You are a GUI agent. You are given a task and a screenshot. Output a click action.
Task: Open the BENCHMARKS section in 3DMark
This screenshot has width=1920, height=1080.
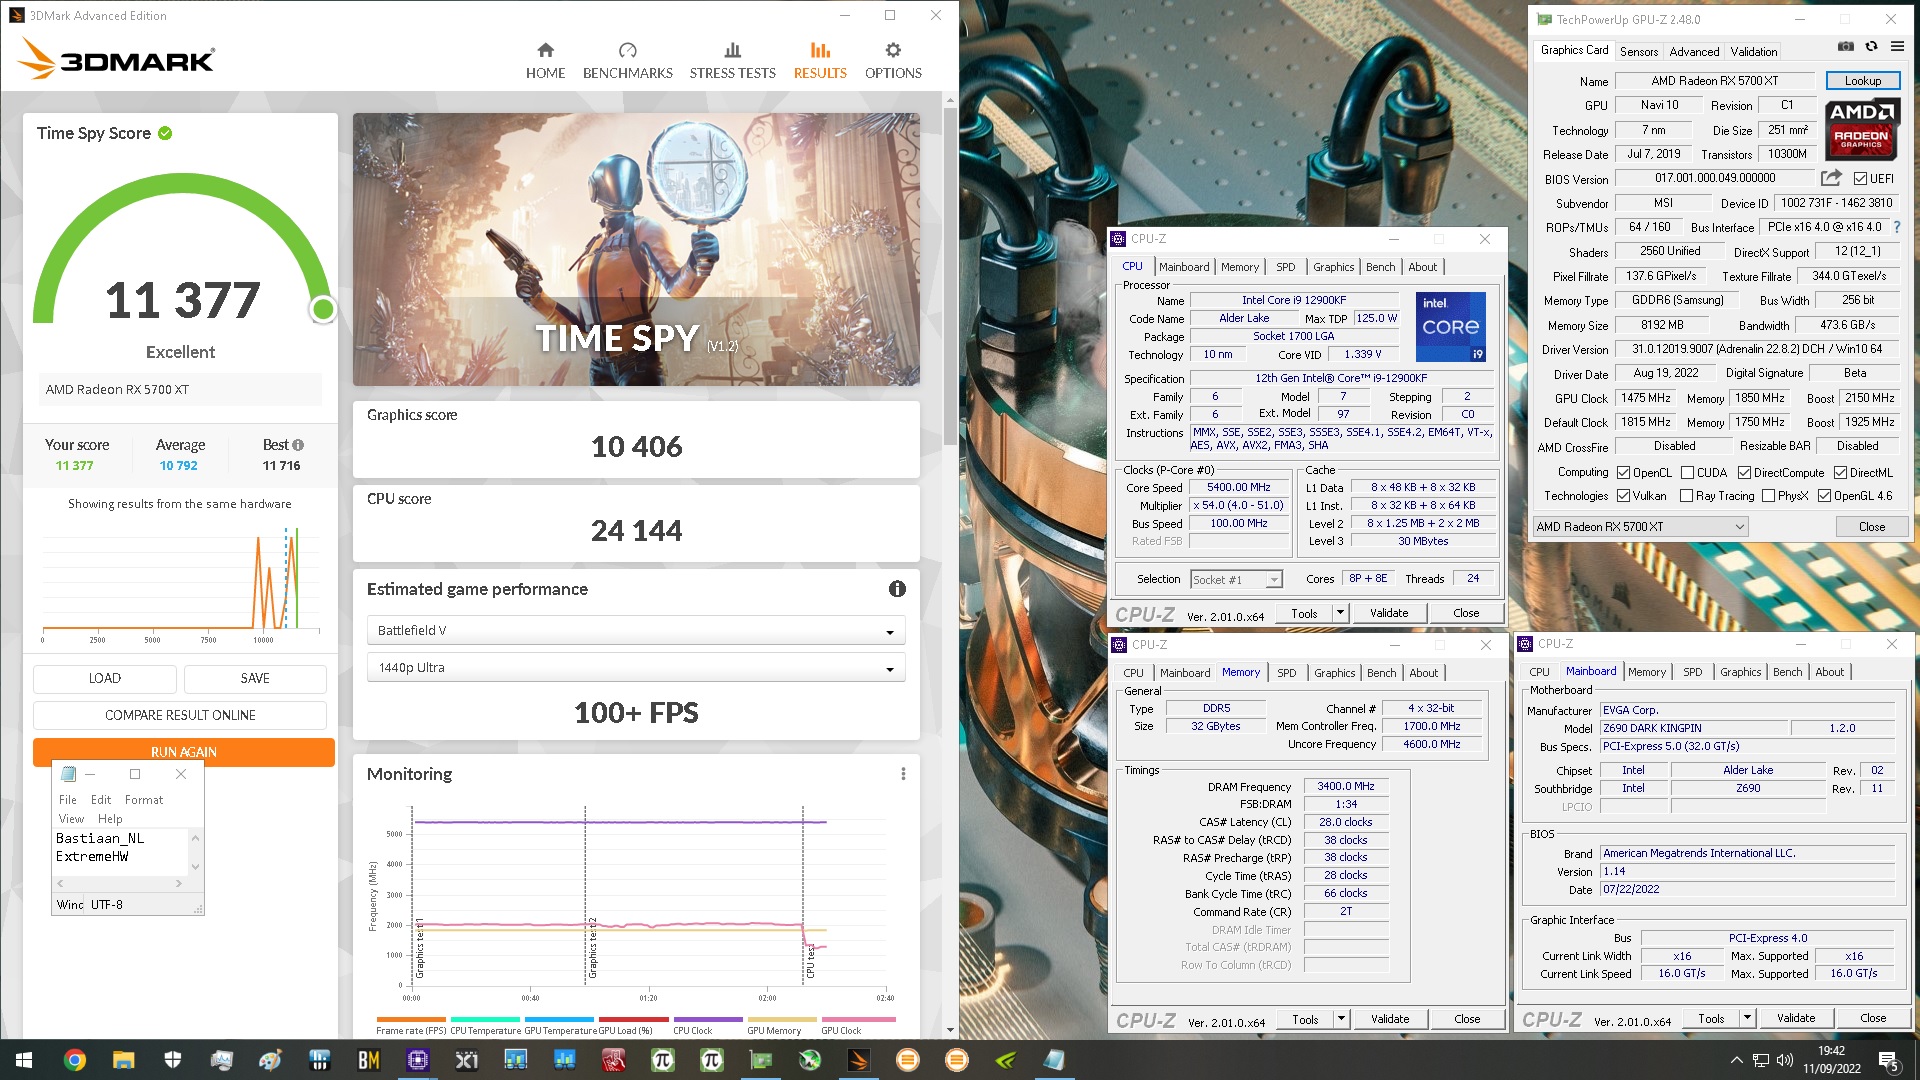[x=627, y=61]
